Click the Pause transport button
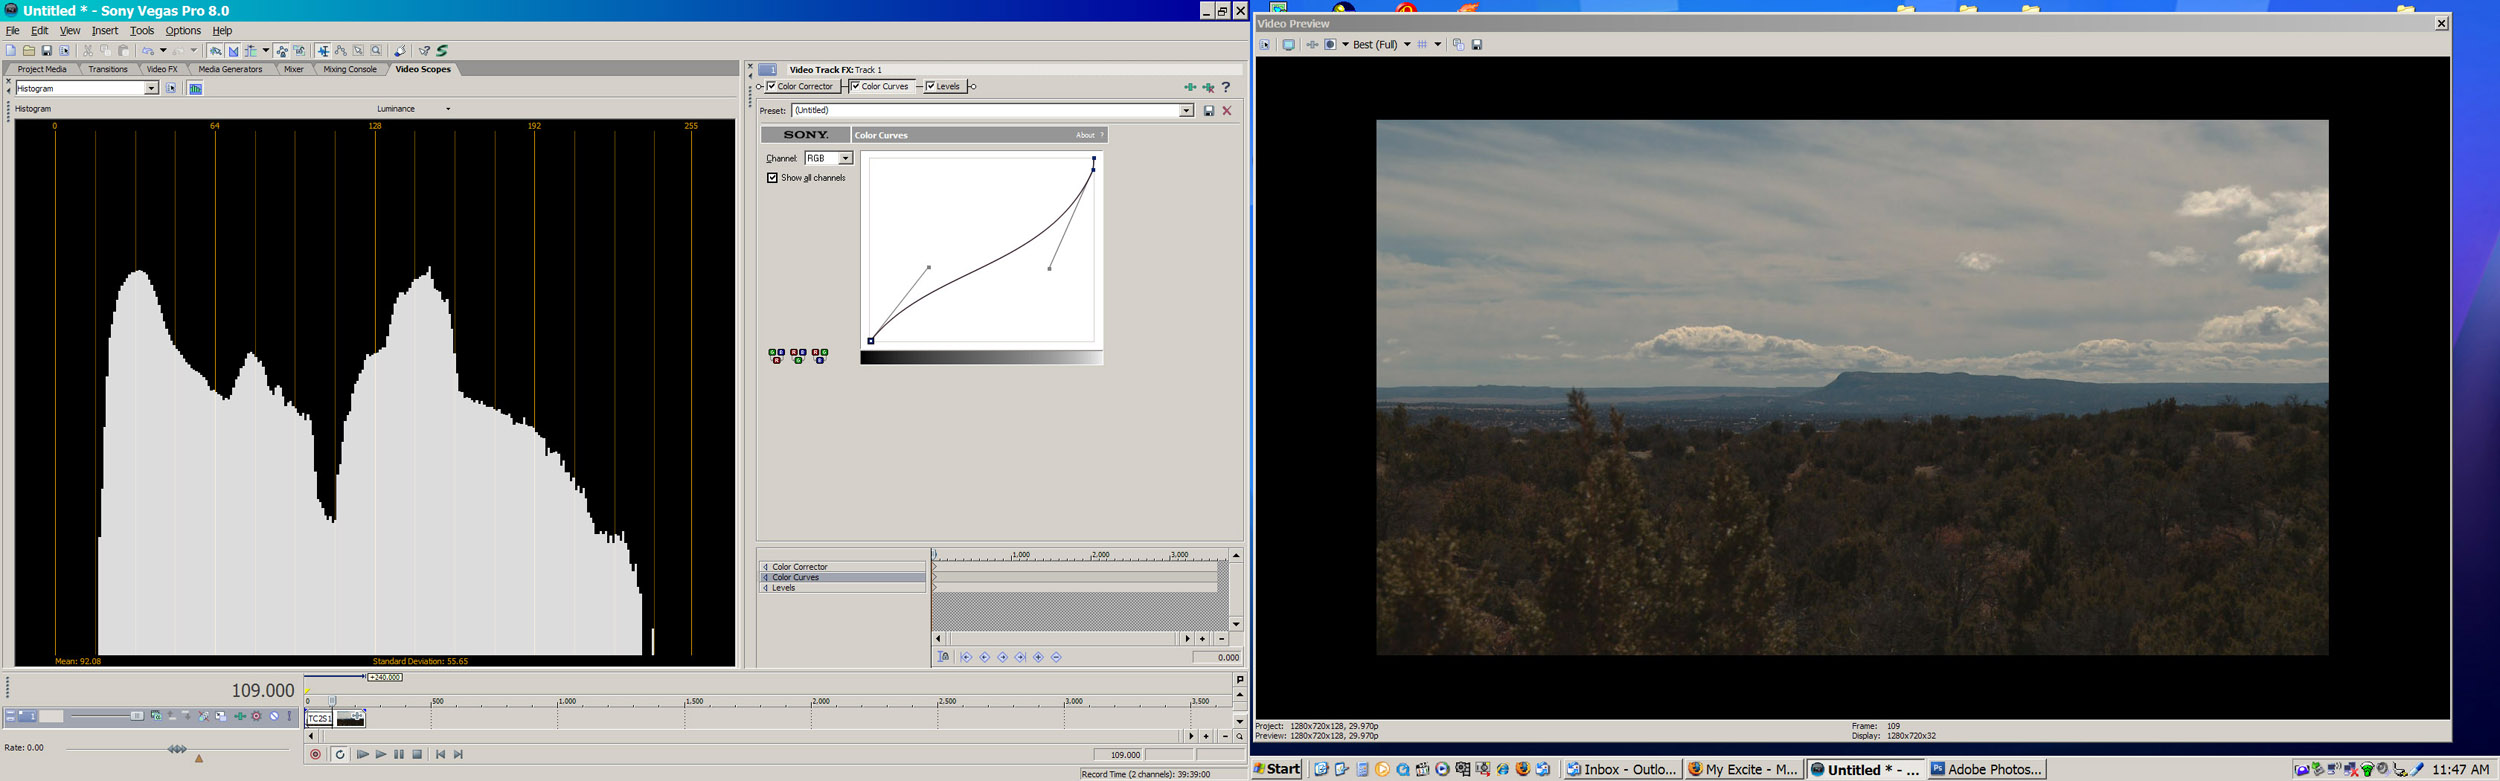Screen dimensions: 2500x781 pyautogui.click(x=399, y=754)
